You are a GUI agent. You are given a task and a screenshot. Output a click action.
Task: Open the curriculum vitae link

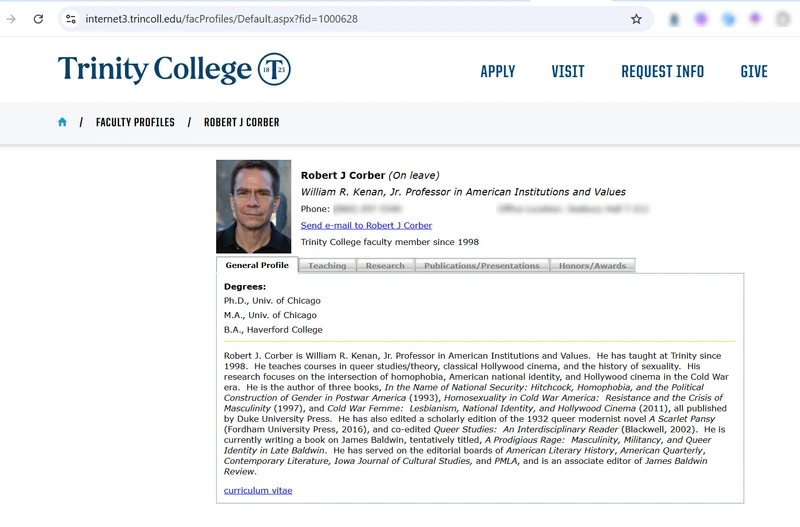(258, 490)
